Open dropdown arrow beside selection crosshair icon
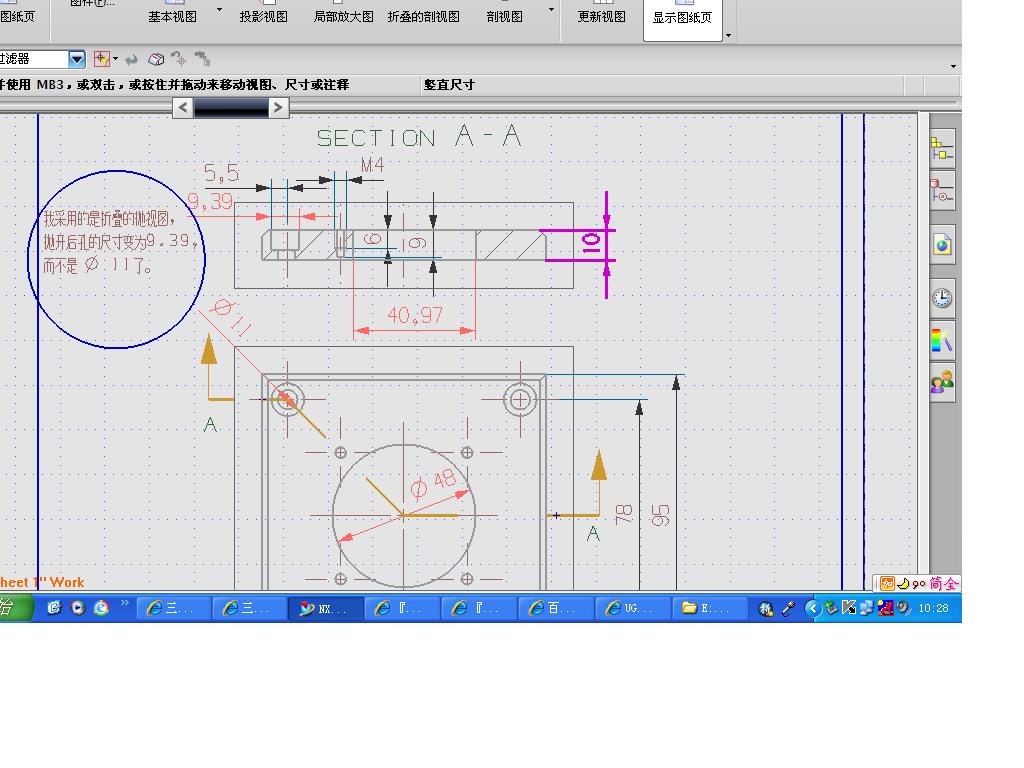The height and width of the screenshot is (768, 1024). 116,59
